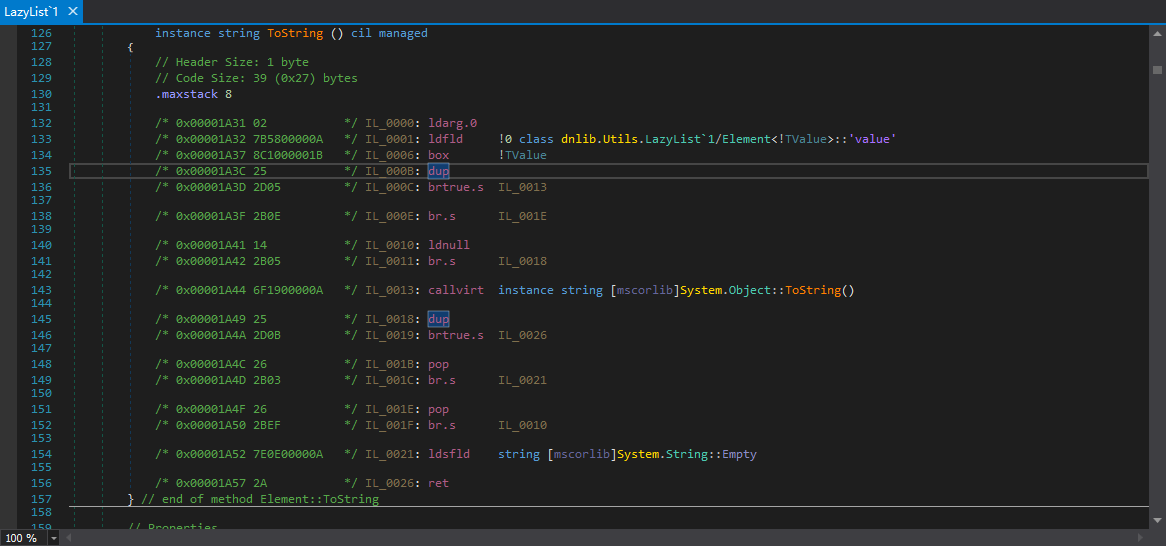Screen dimensions: 1166x546
Task: Click the vertical scrollbar up arrow
Action: 1157,32
